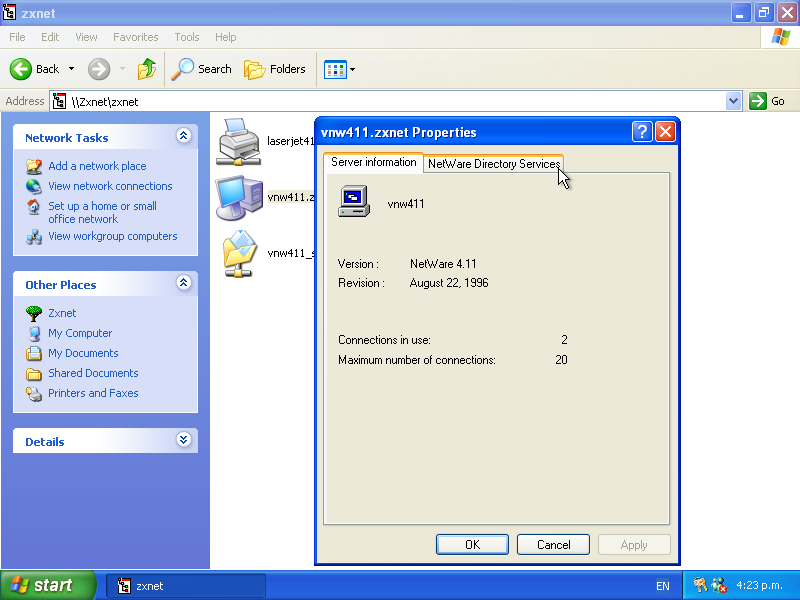Click the My Documents folder icon

[34, 353]
